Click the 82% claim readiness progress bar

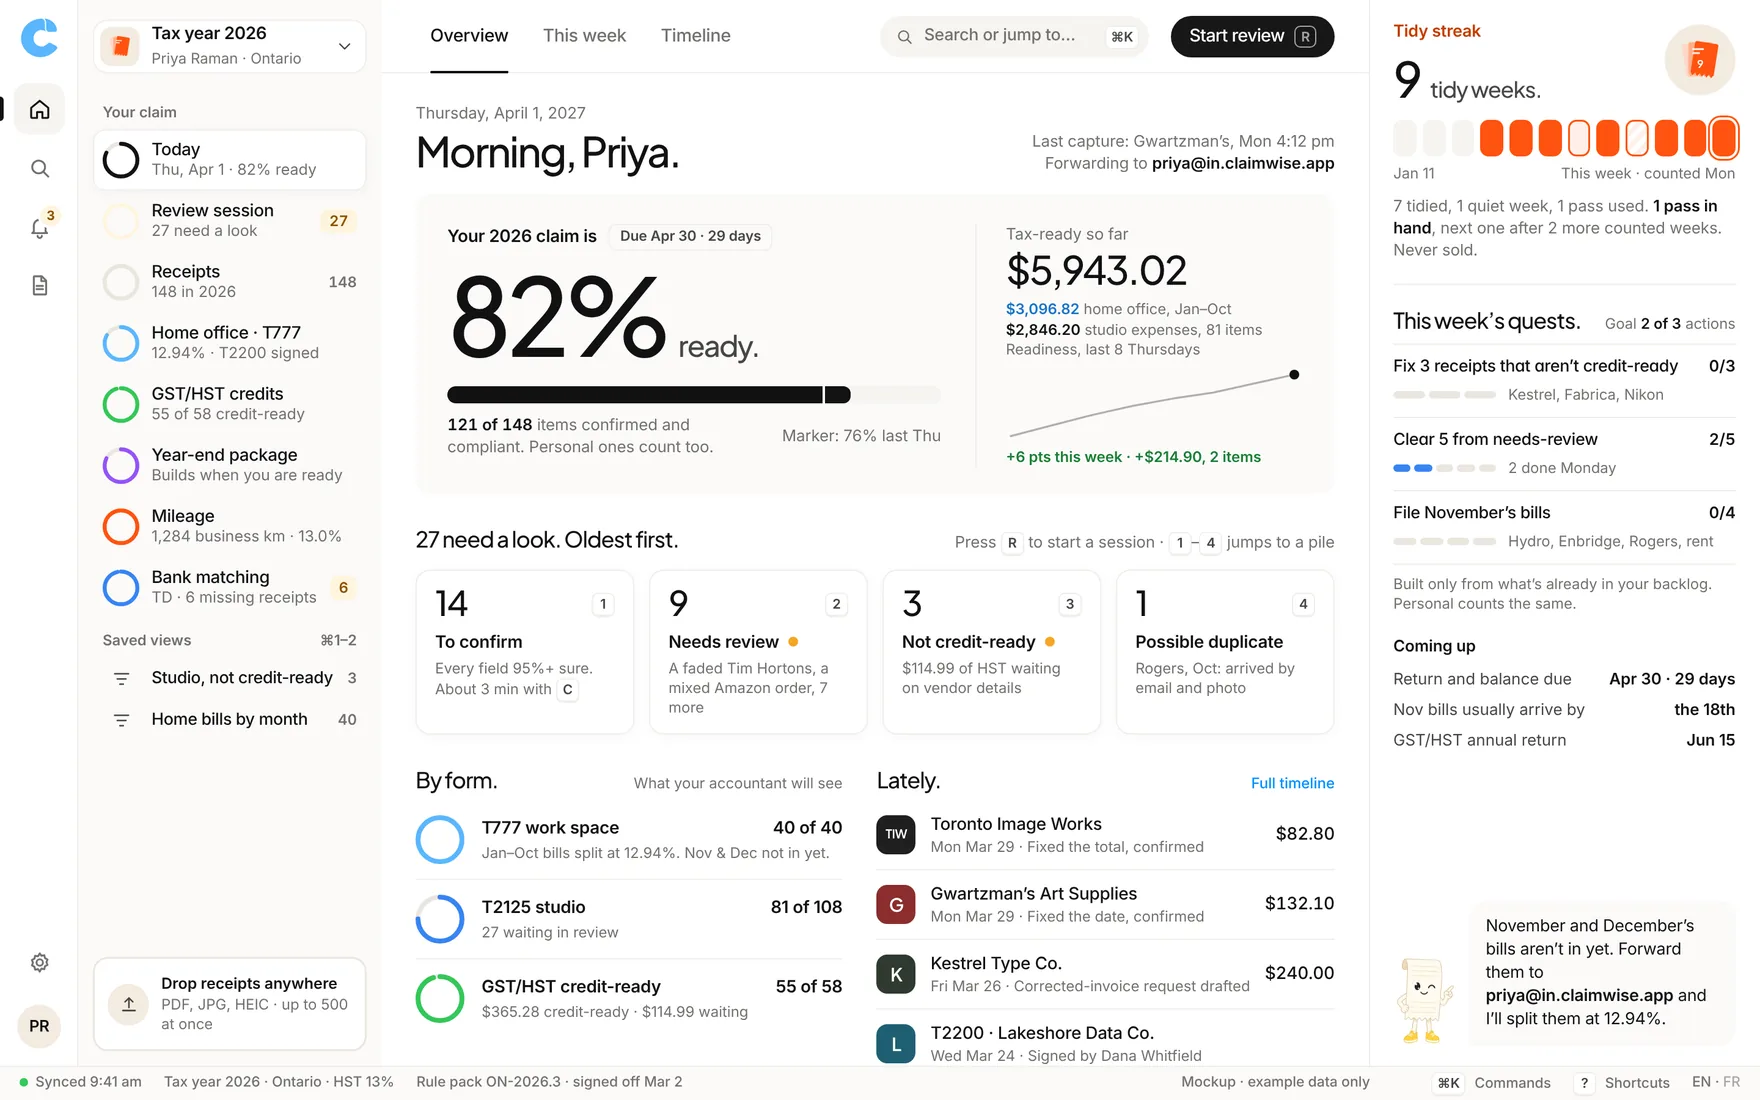coord(694,394)
